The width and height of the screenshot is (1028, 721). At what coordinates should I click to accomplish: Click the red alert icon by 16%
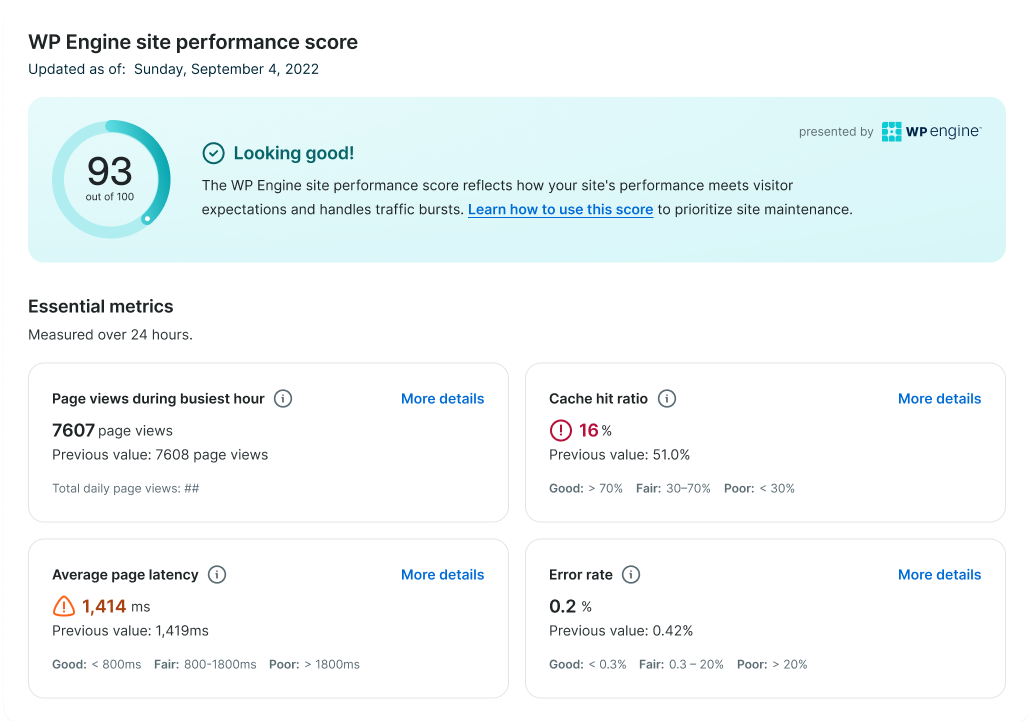pyautogui.click(x=560, y=431)
